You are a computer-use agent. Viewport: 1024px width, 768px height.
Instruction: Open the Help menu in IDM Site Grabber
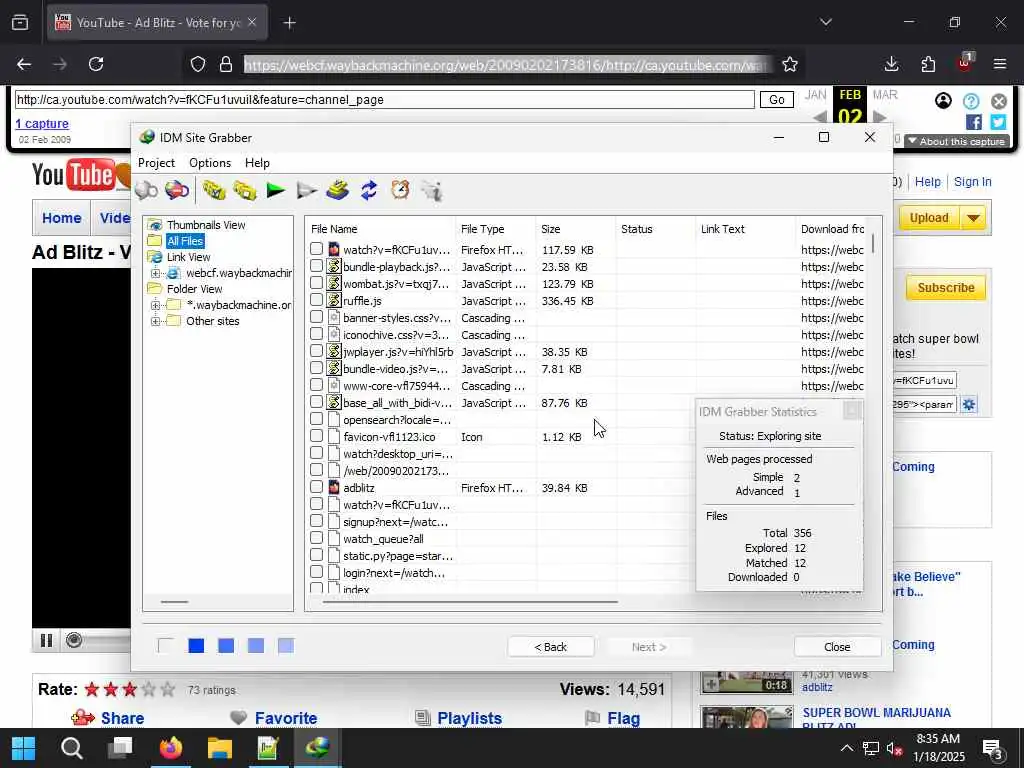click(257, 163)
